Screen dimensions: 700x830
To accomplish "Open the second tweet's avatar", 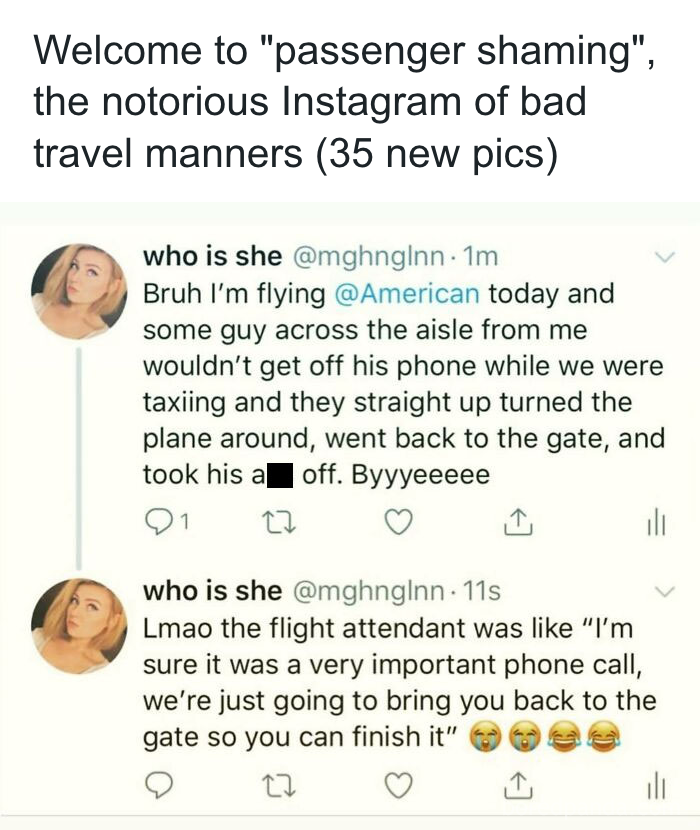I will click(x=79, y=626).
